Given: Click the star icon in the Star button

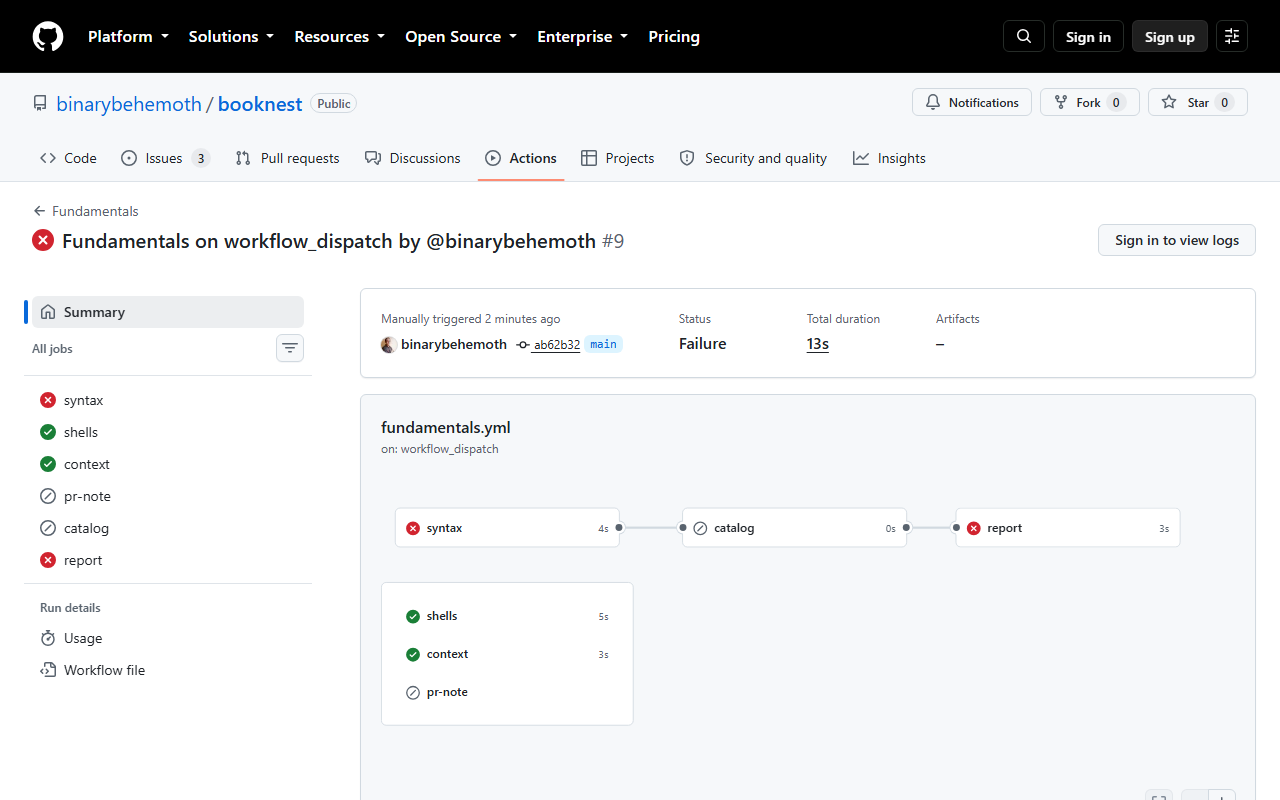Looking at the screenshot, I should 1169,103.
